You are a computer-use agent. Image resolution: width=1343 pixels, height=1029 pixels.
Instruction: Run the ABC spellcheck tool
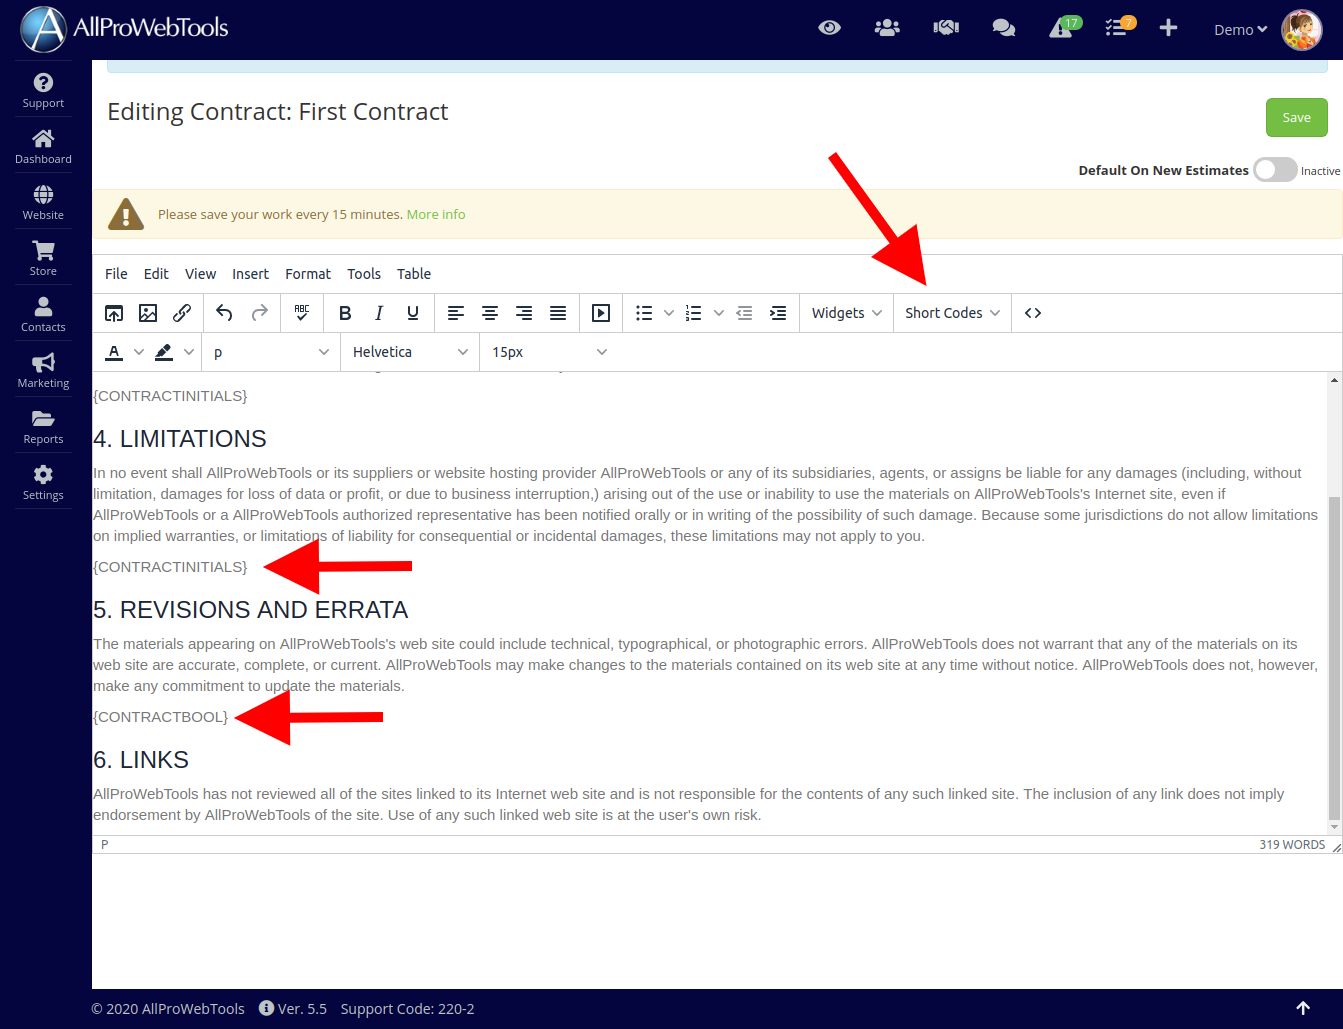(x=302, y=313)
